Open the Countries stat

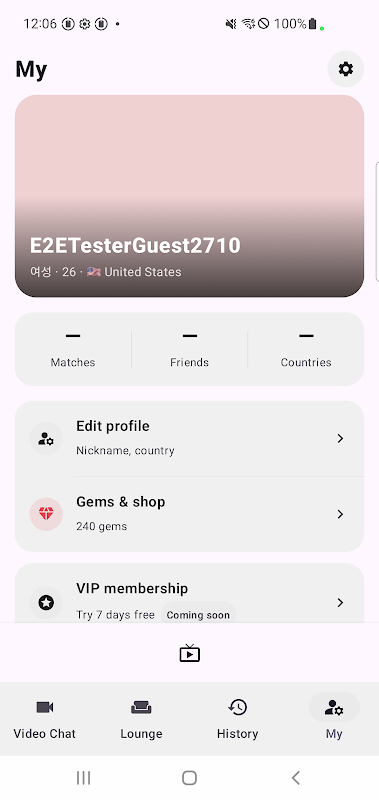pyautogui.click(x=306, y=349)
